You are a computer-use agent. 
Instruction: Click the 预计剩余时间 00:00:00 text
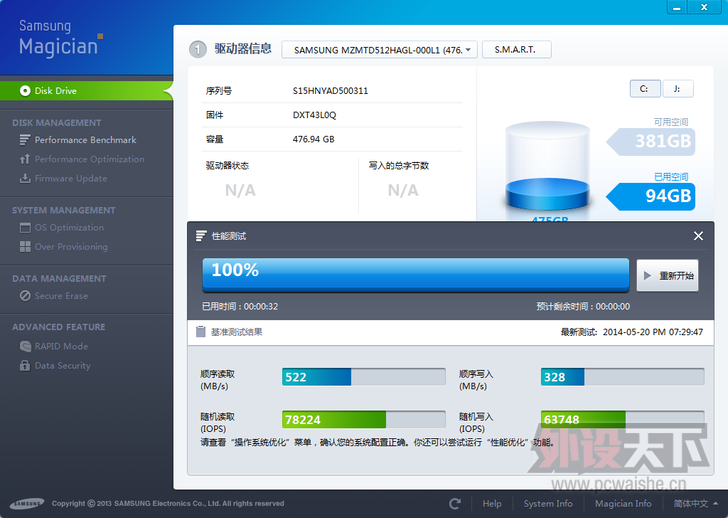tap(583, 306)
